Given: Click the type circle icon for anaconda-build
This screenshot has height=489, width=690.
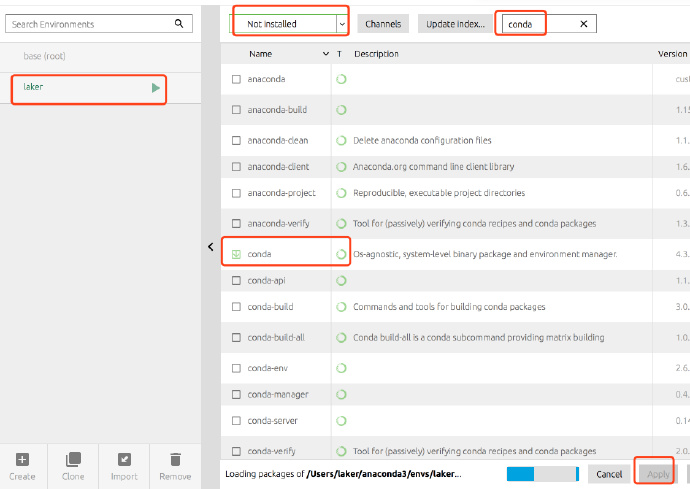Looking at the screenshot, I should (341, 110).
